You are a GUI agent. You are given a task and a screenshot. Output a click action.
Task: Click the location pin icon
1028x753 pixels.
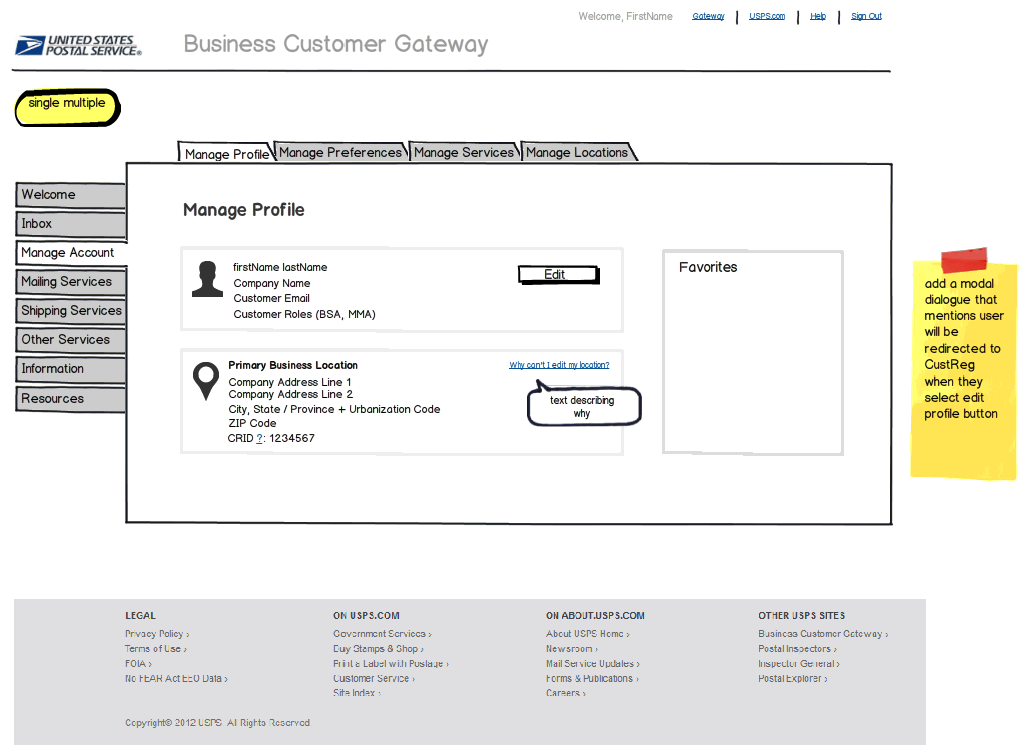point(205,381)
